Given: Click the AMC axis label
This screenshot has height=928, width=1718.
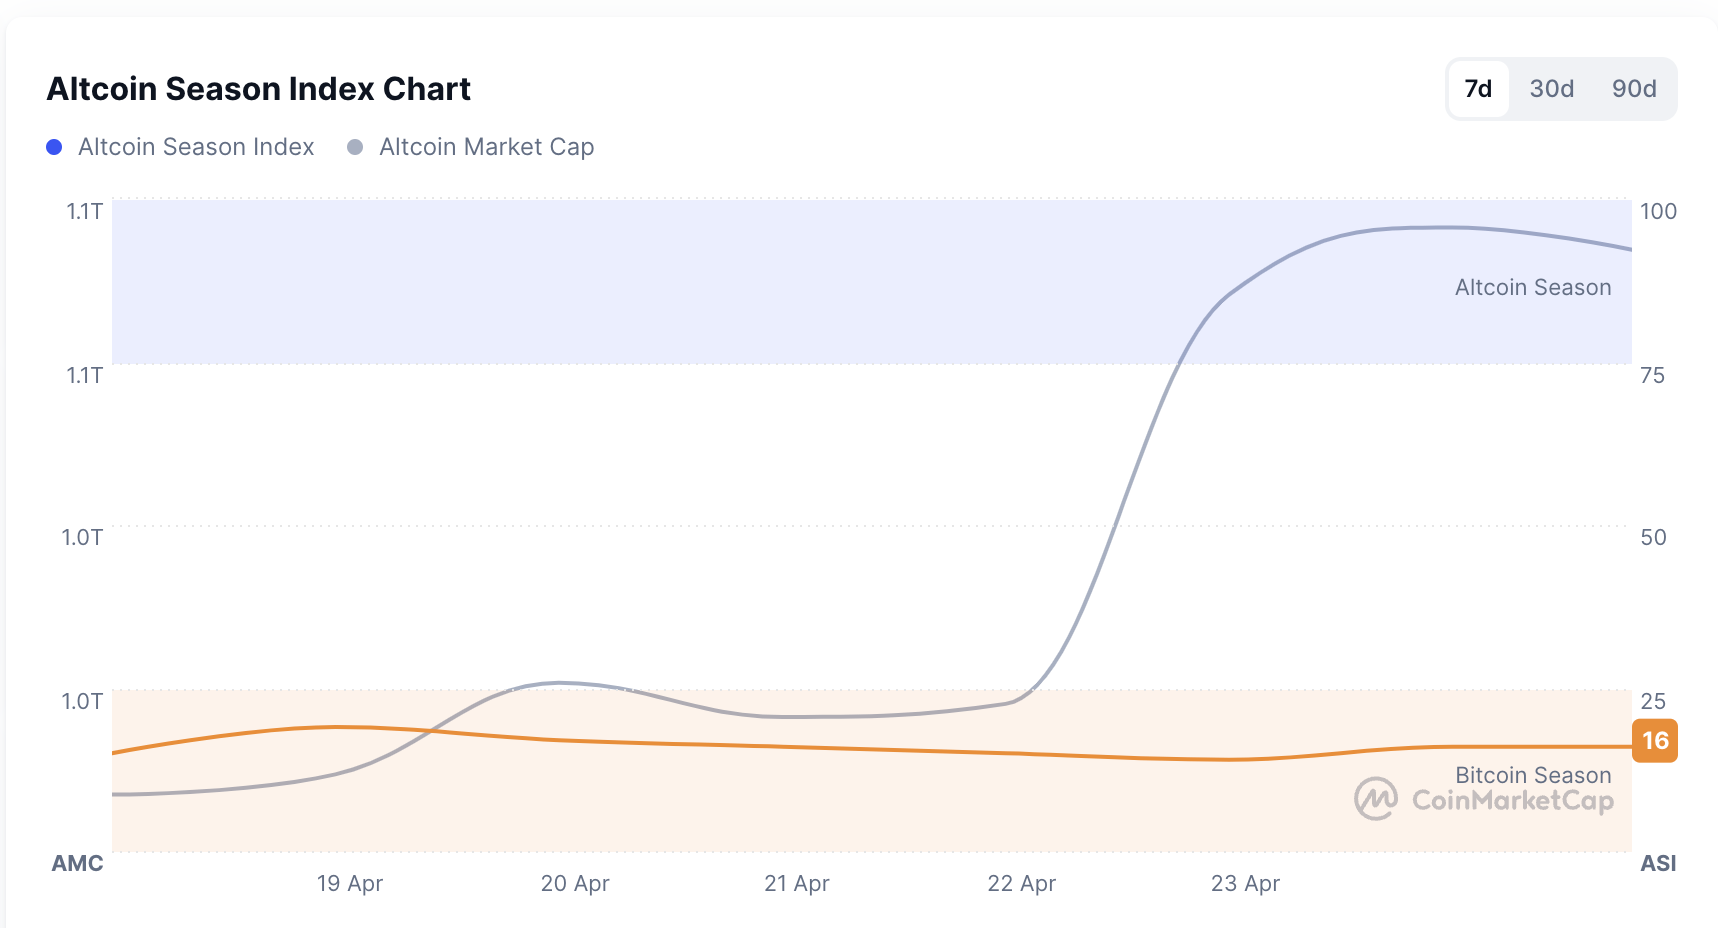Looking at the screenshot, I should 77,863.
